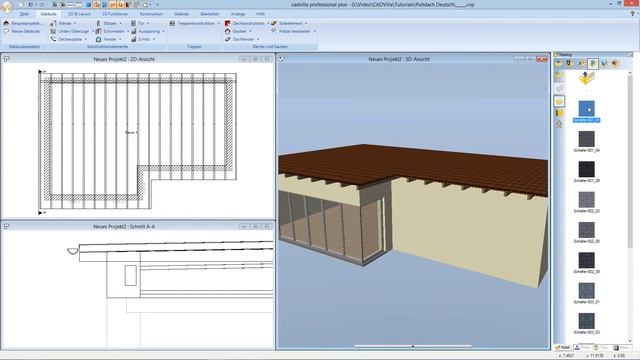Select the Wände tool icon
Viewport: 640px width, 360px height.
click(53, 23)
